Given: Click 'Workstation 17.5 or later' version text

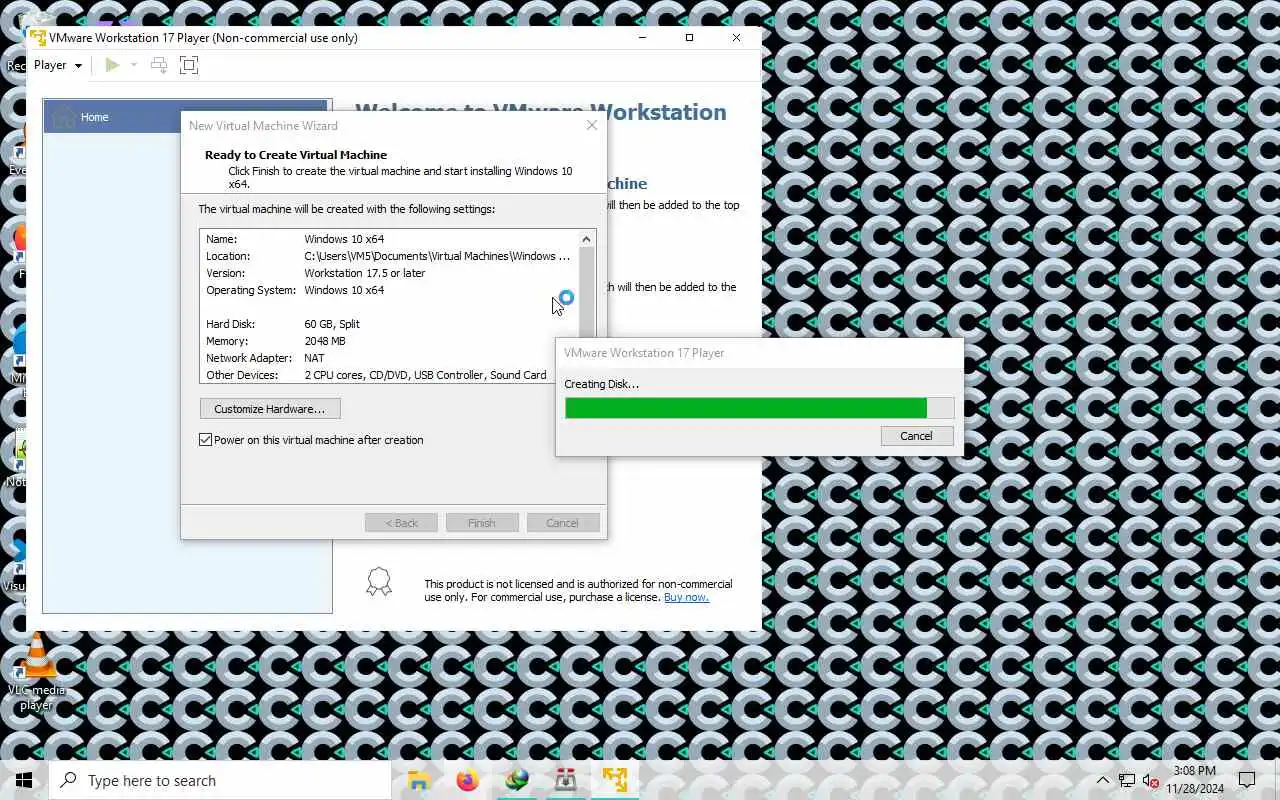Looking at the screenshot, I should [365, 273].
